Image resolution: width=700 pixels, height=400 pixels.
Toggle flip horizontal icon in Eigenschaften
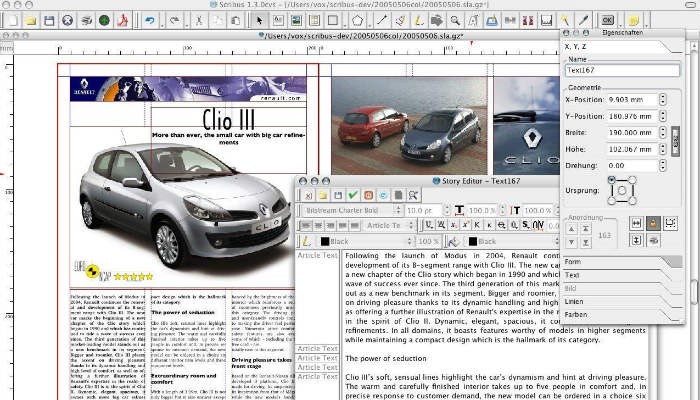coord(637,223)
